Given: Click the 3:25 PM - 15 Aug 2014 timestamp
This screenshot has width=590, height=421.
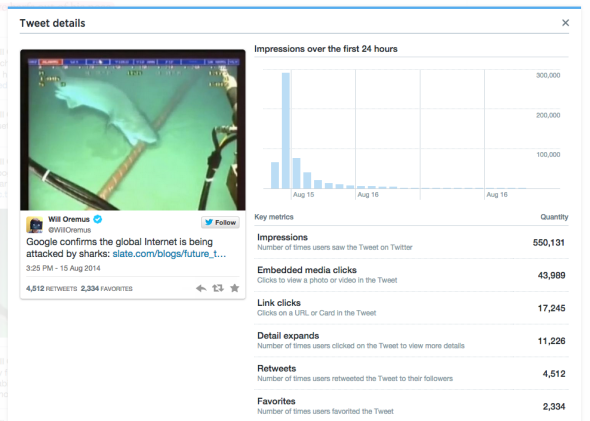Looking at the screenshot, I should point(63,268).
